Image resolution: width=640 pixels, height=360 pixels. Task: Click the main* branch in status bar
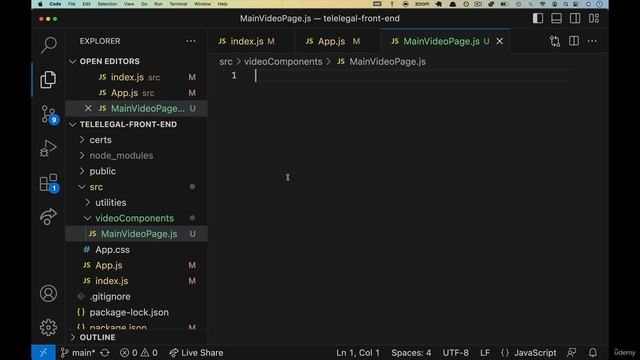[78, 353]
